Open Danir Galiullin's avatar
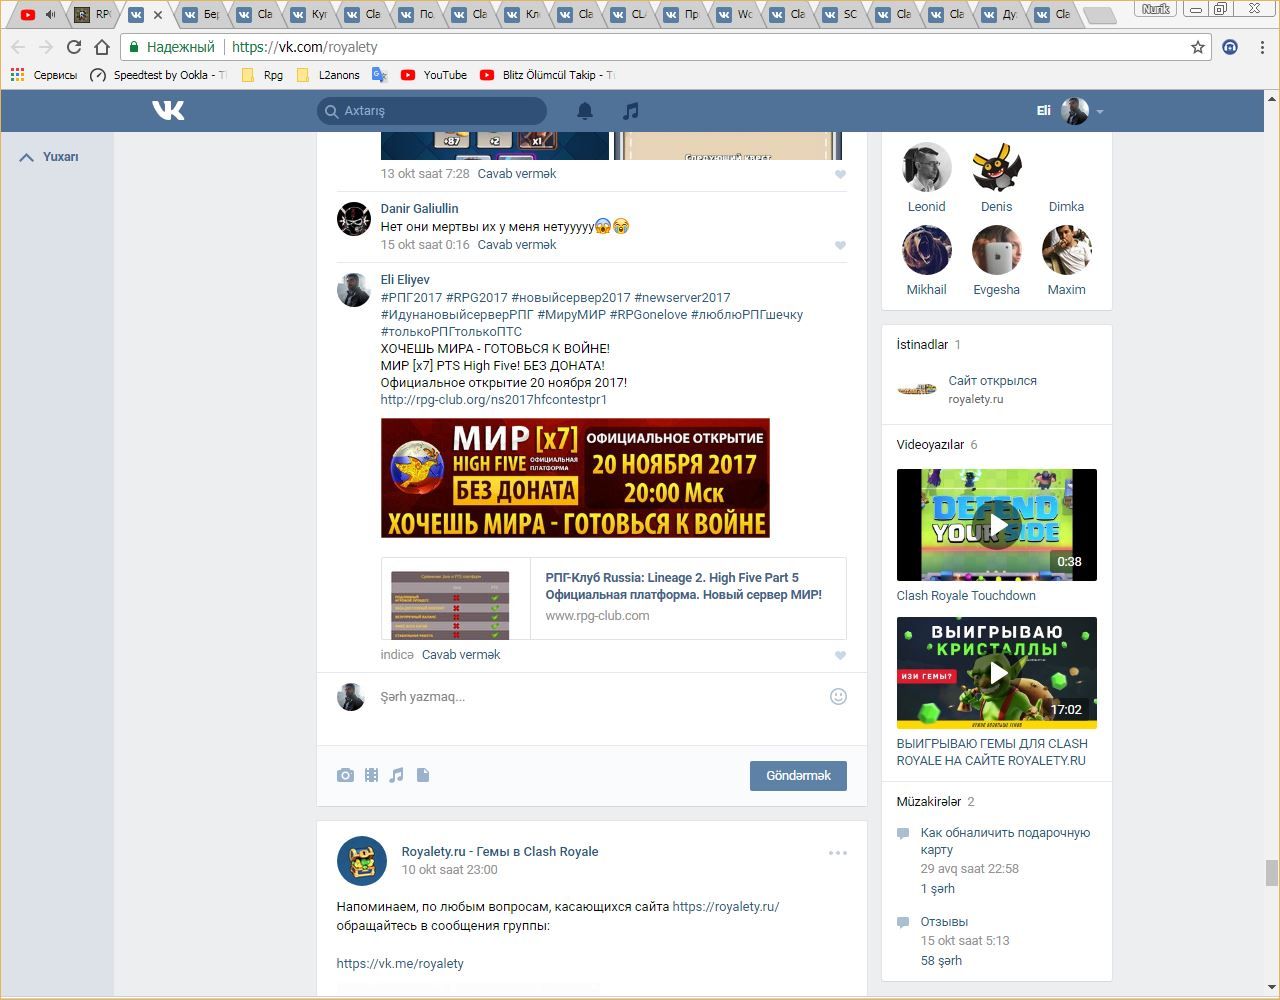The width and height of the screenshot is (1280, 1000). 353,218
